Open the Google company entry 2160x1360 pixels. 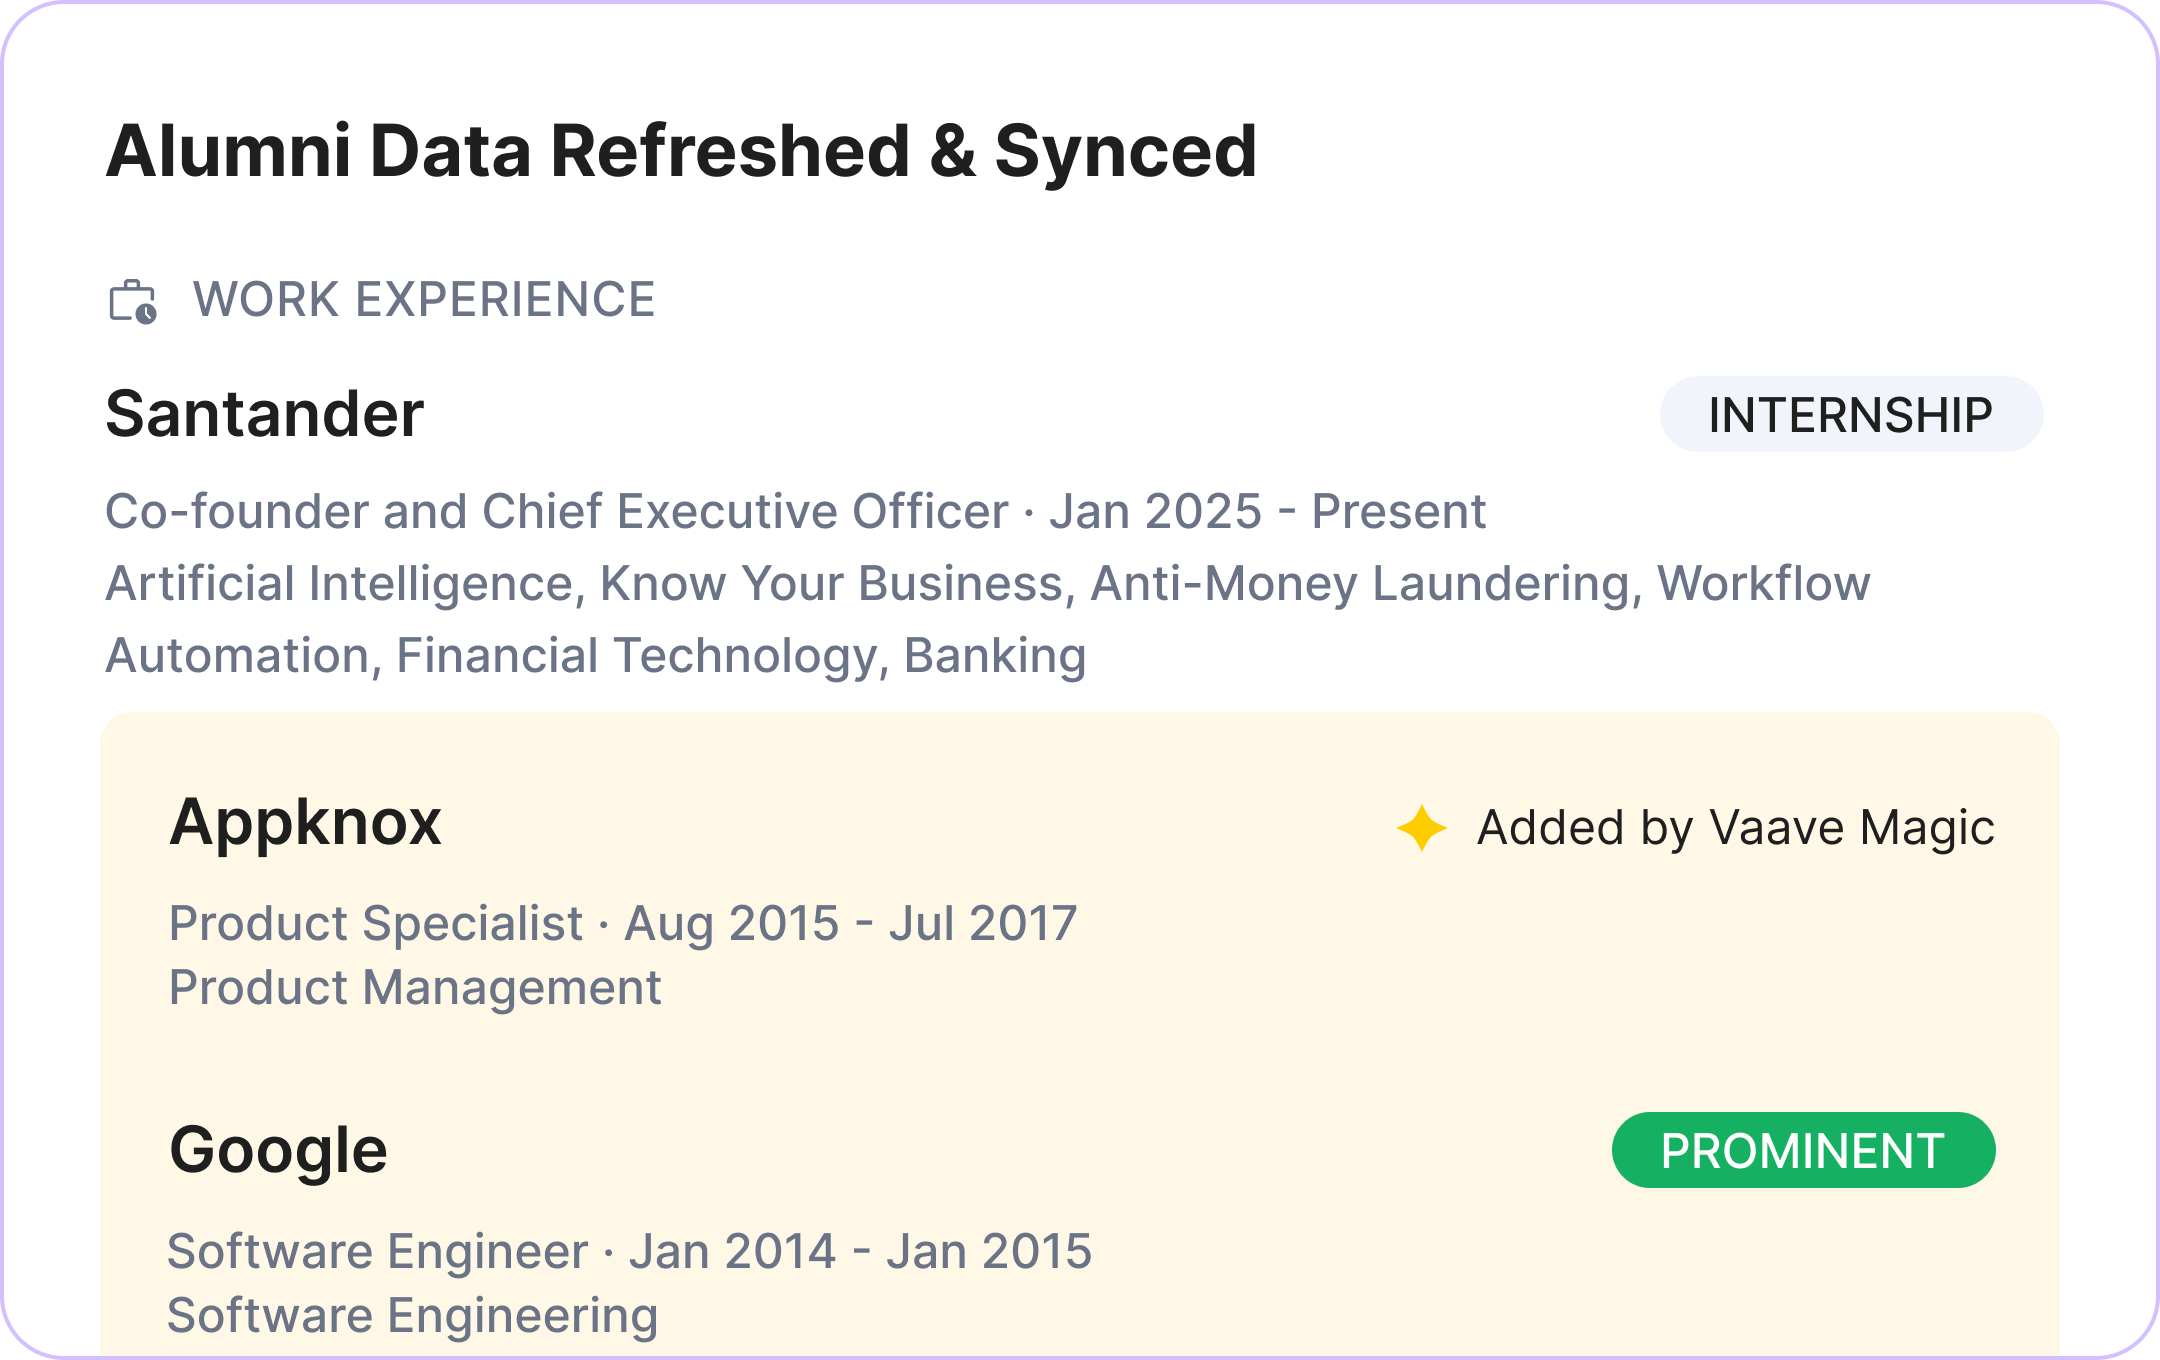278,1150
